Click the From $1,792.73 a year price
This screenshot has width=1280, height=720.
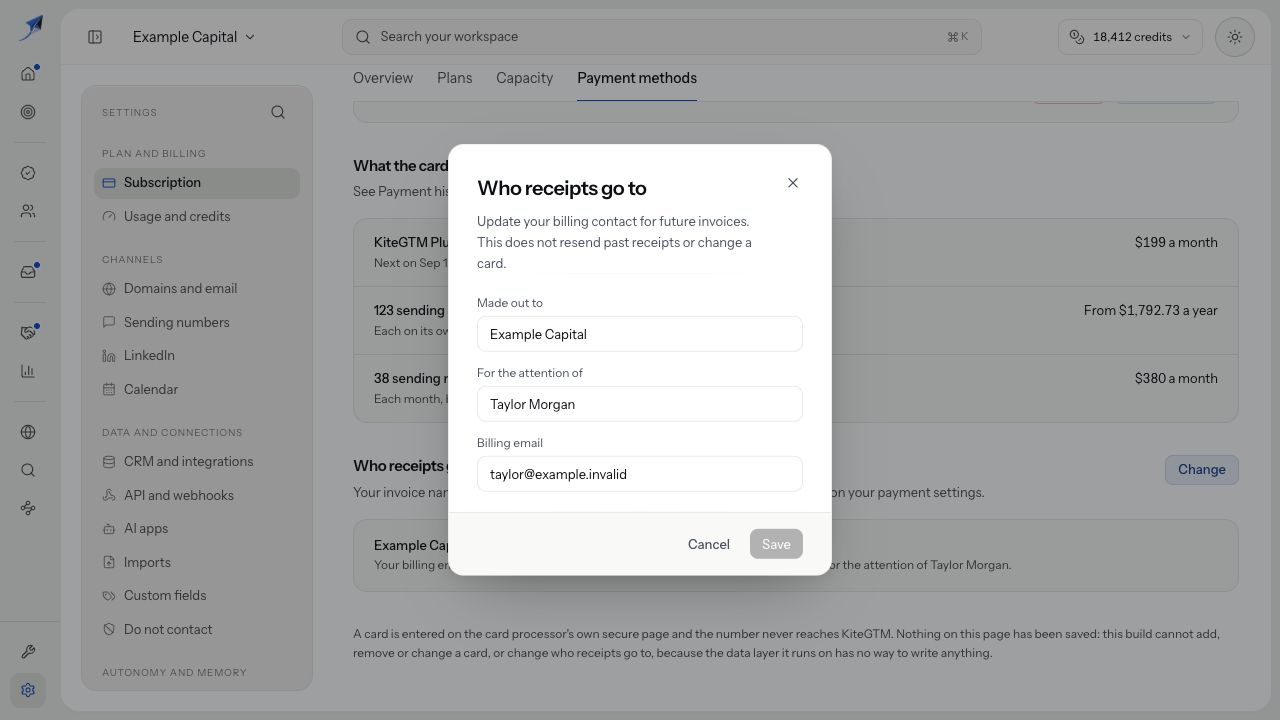[1151, 310]
